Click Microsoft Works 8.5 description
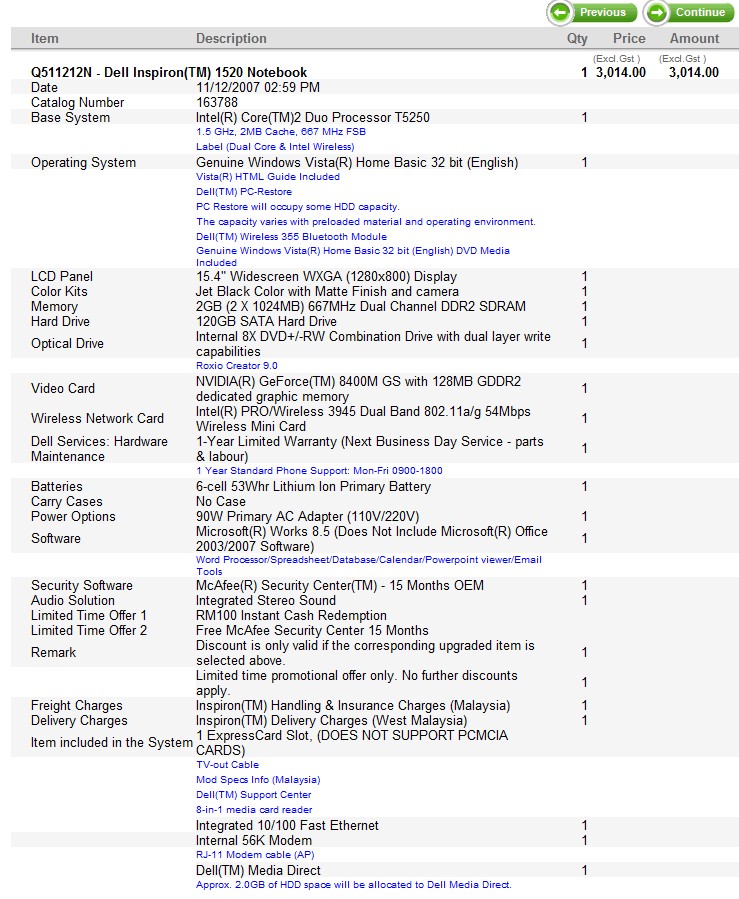The height and width of the screenshot is (899, 739). (x=372, y=538)
